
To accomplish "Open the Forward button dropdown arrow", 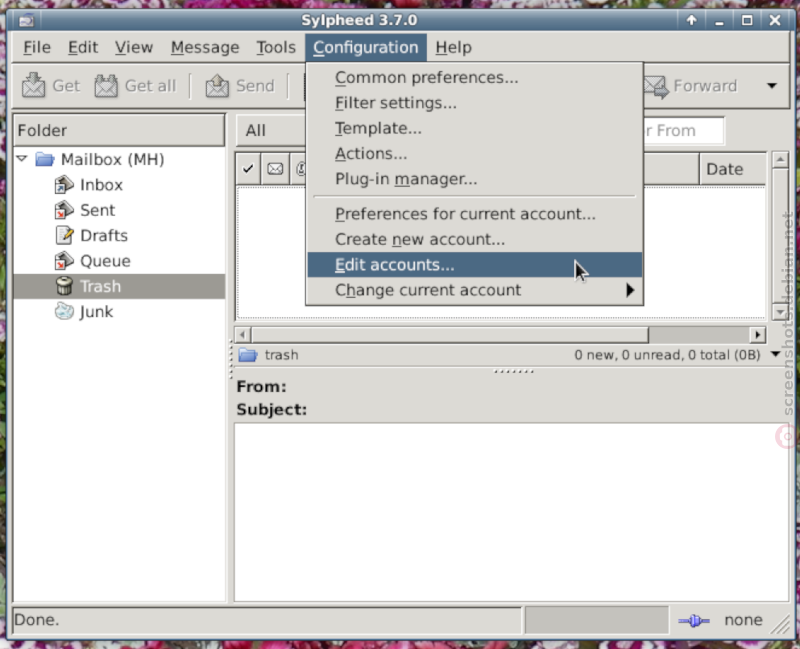I will [x=772, y=86].
